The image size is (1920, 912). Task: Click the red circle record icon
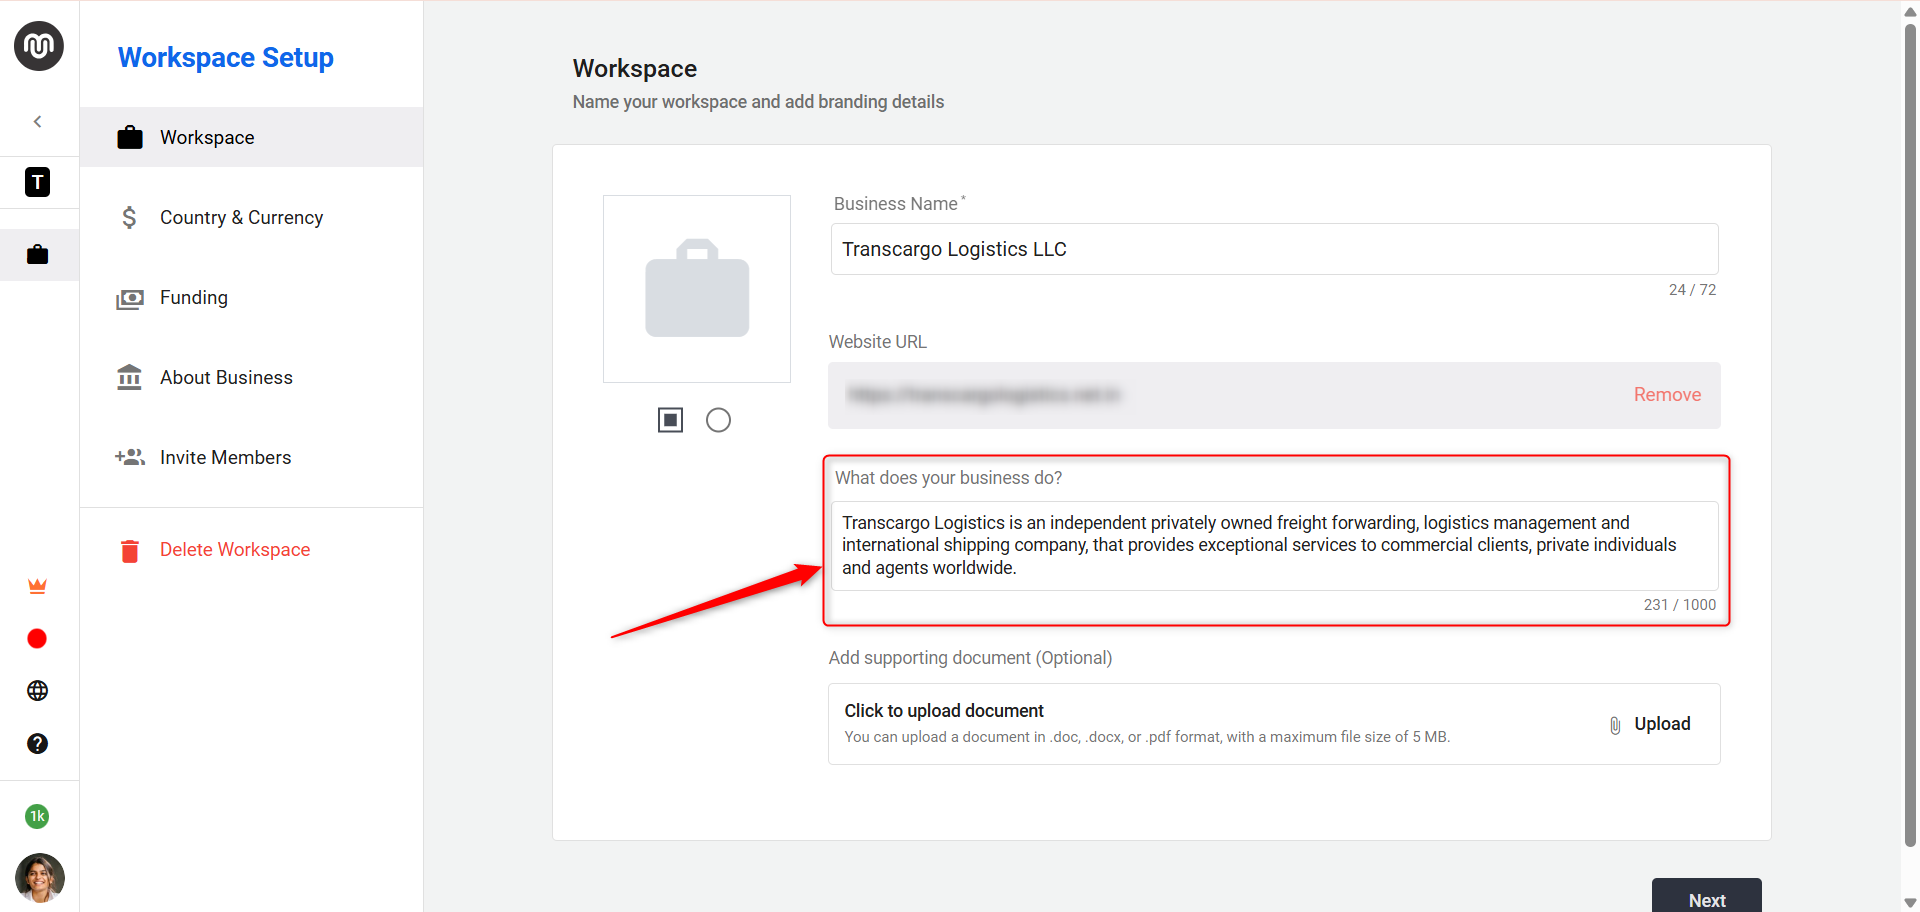point(37,638)
